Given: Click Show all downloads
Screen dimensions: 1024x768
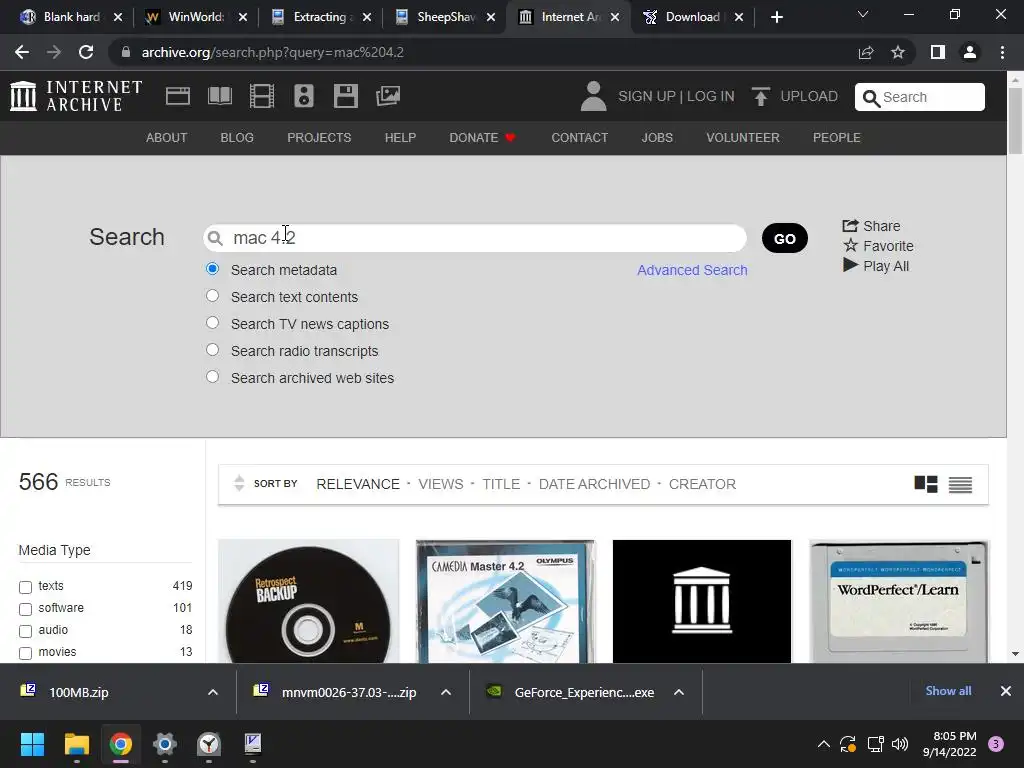Looking at the screenshot, I should (948, 691).
